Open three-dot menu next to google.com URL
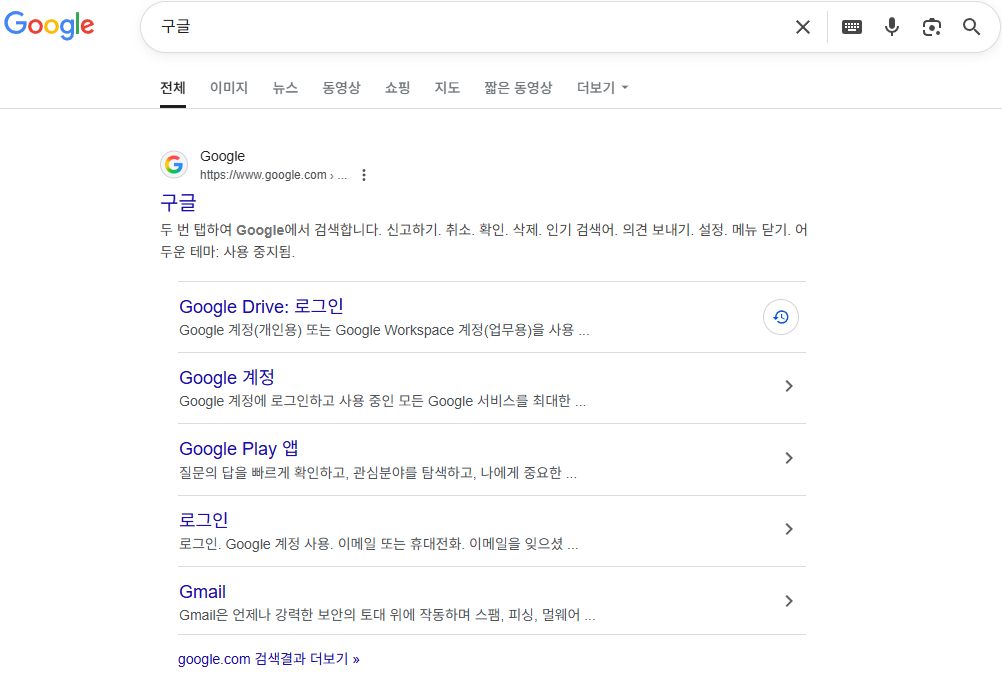The image size is (1002, 678). pos(364,175)
